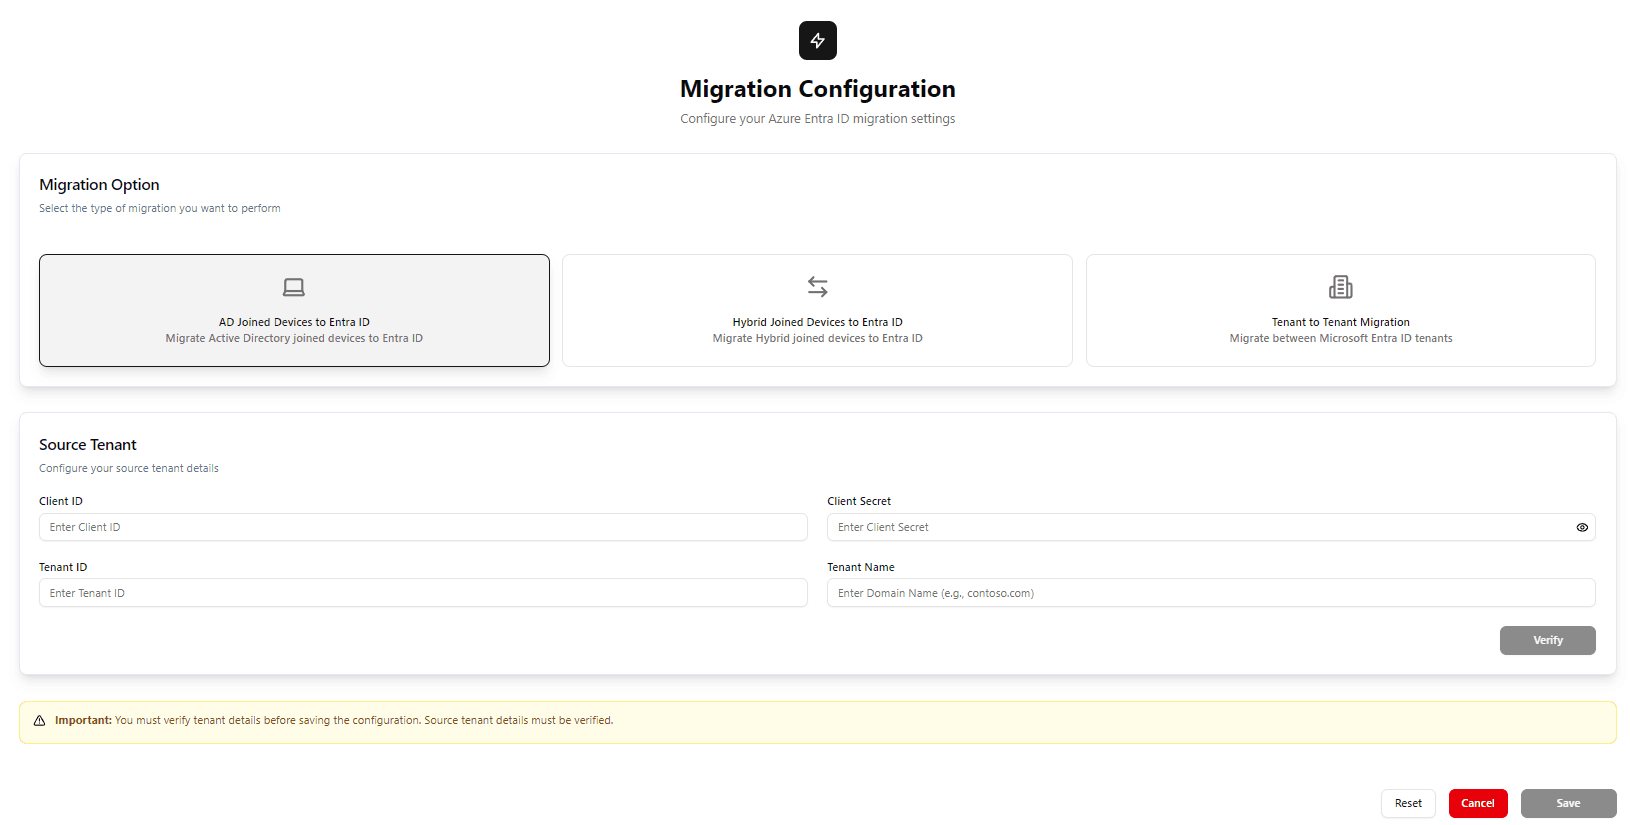Focus the Client ID input field
This screenshot has height=825, width=1630.
pyautogui.click(x=423, y=527)
